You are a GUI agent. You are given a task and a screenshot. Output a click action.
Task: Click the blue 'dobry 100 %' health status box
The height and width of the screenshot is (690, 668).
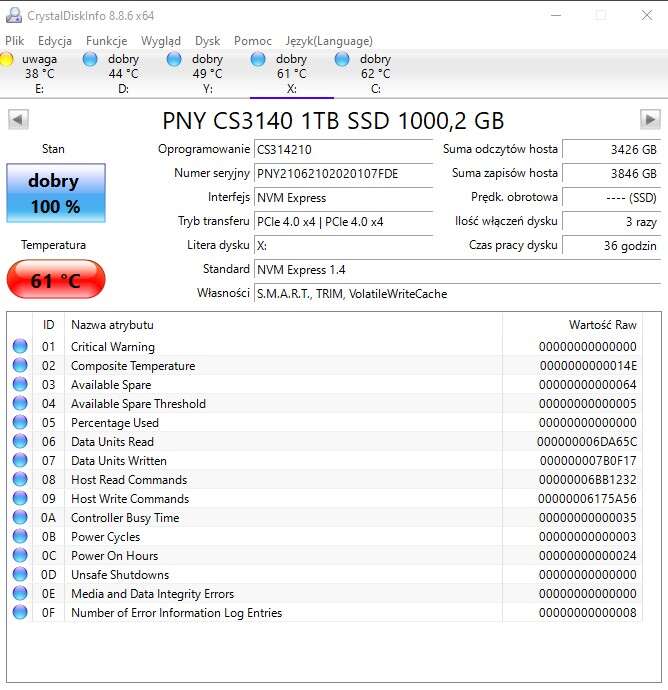click(55, 193)
